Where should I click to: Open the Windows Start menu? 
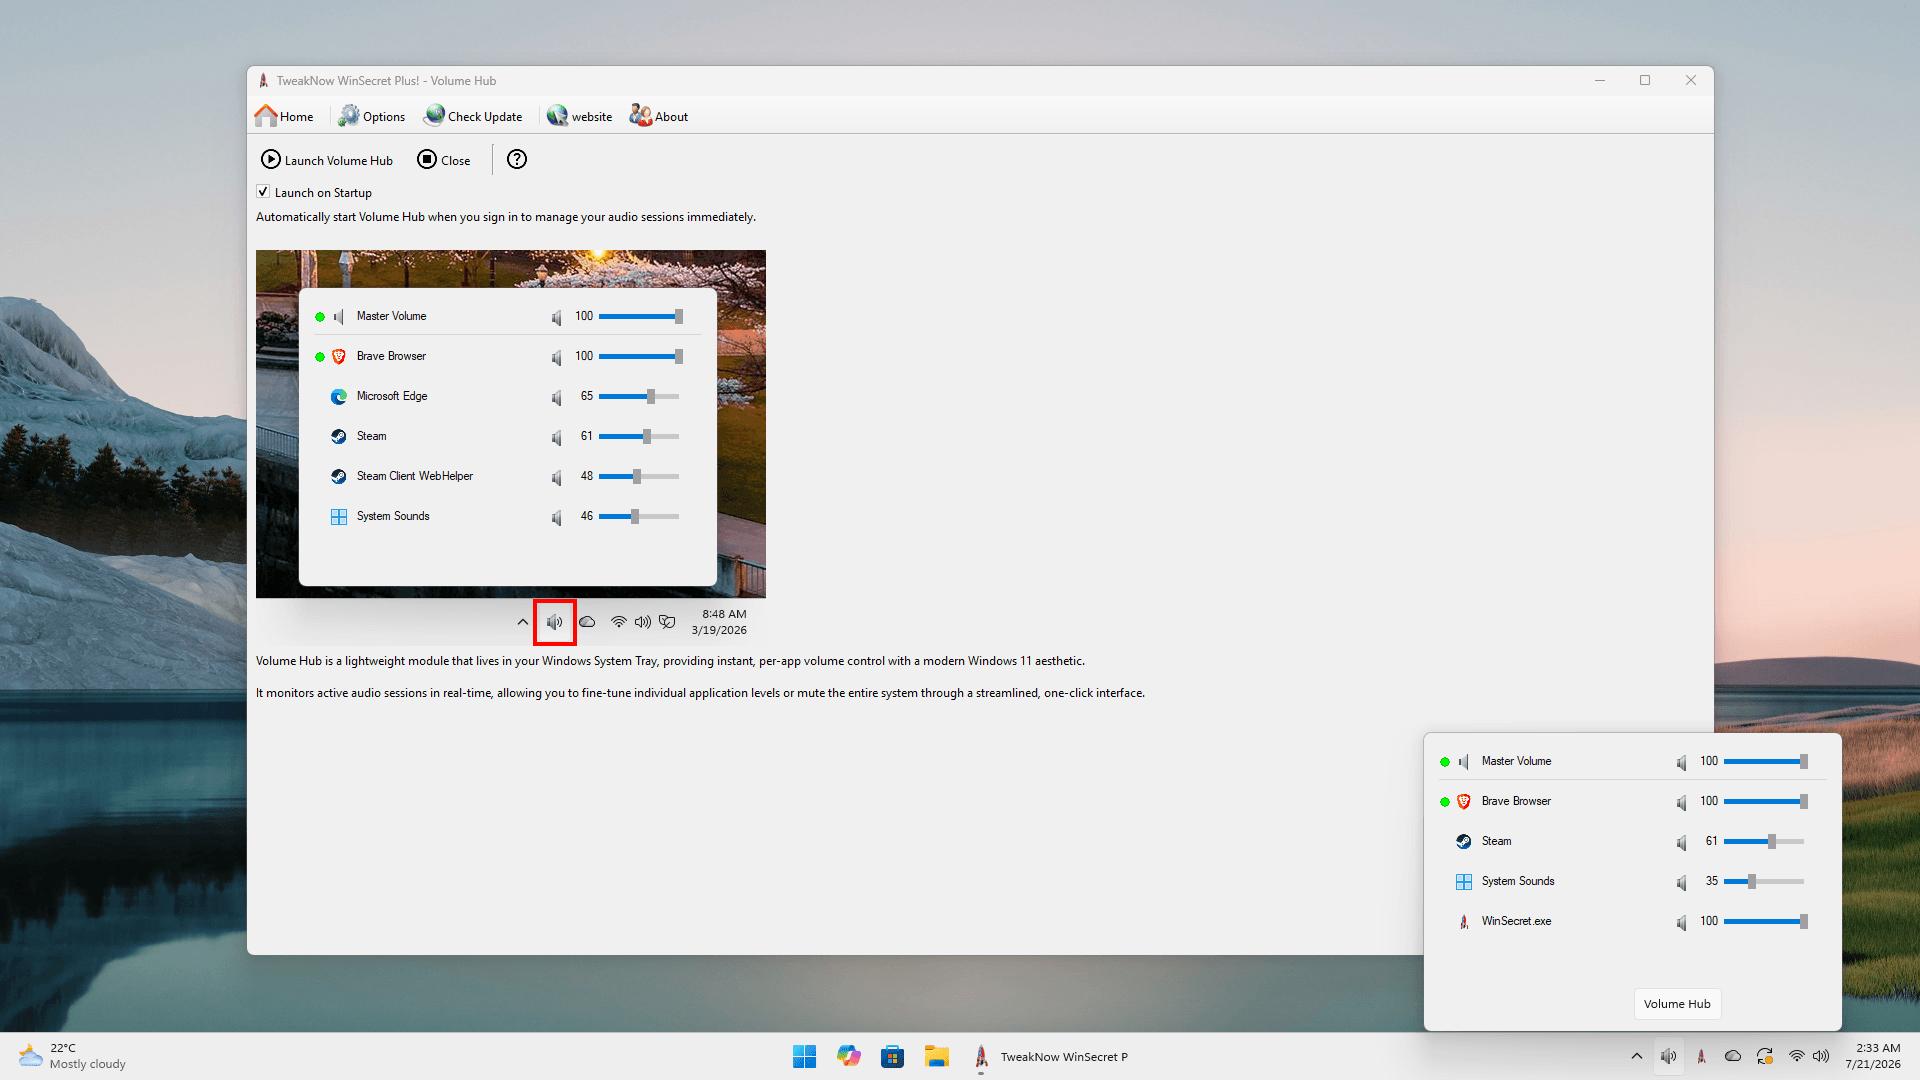(x=804, y=1056)
